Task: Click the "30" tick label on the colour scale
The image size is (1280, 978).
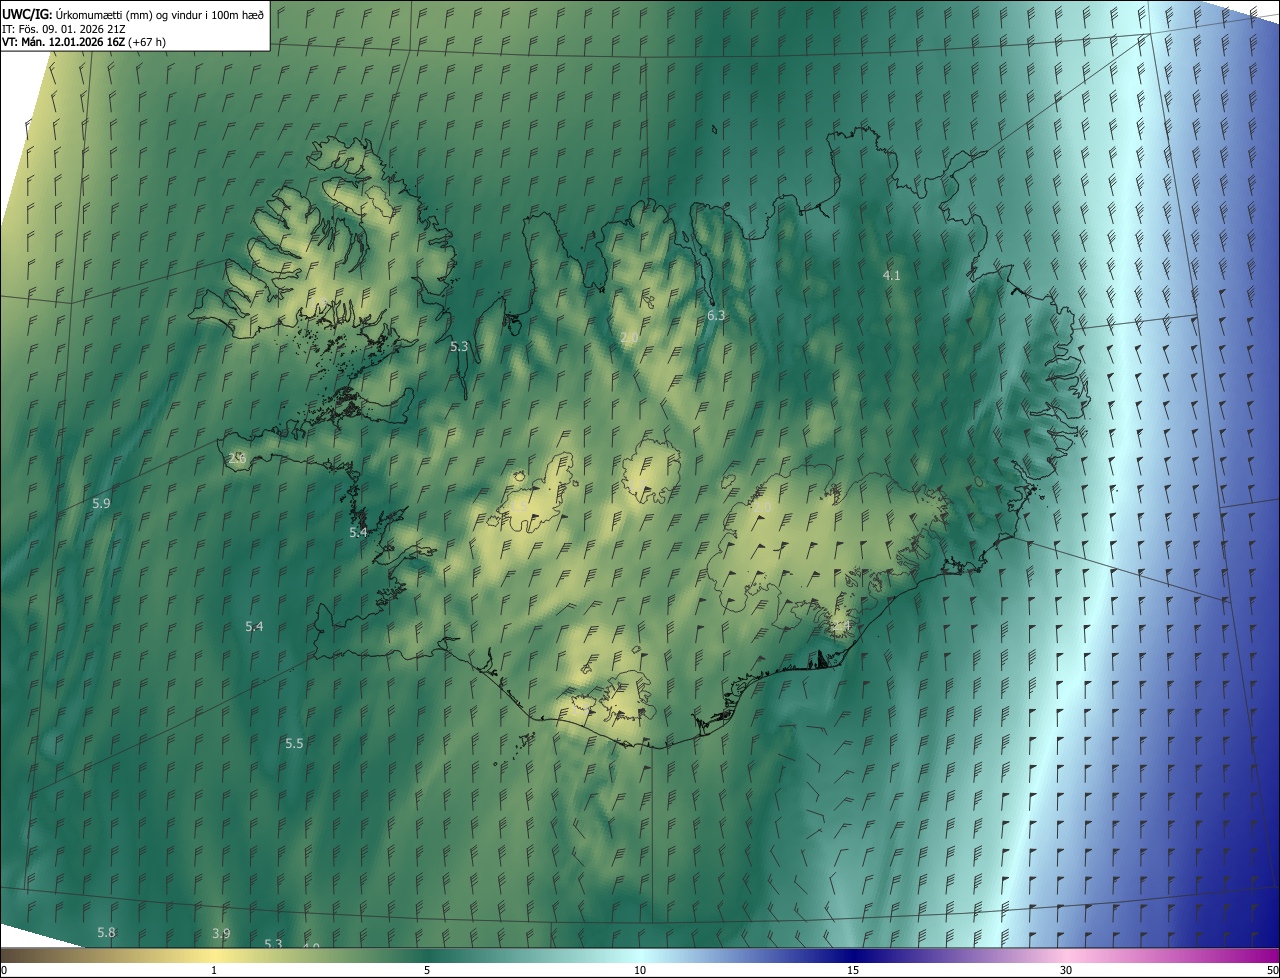Action: coord(1066,970)
